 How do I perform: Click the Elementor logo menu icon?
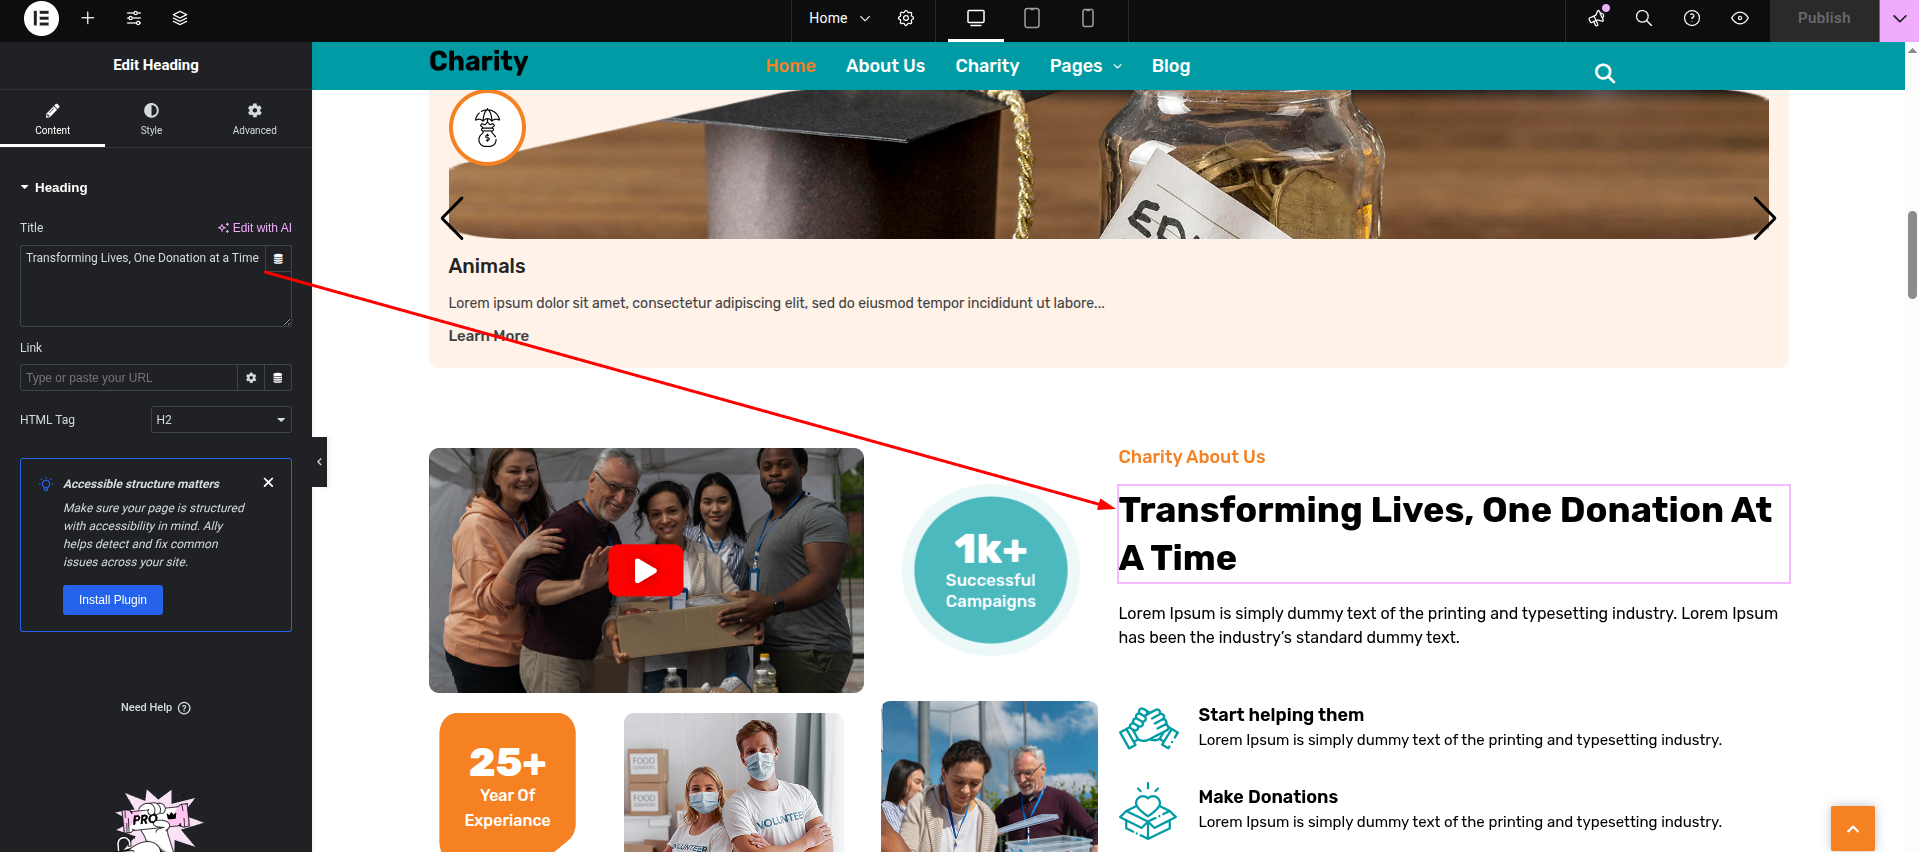click(41, 18)
